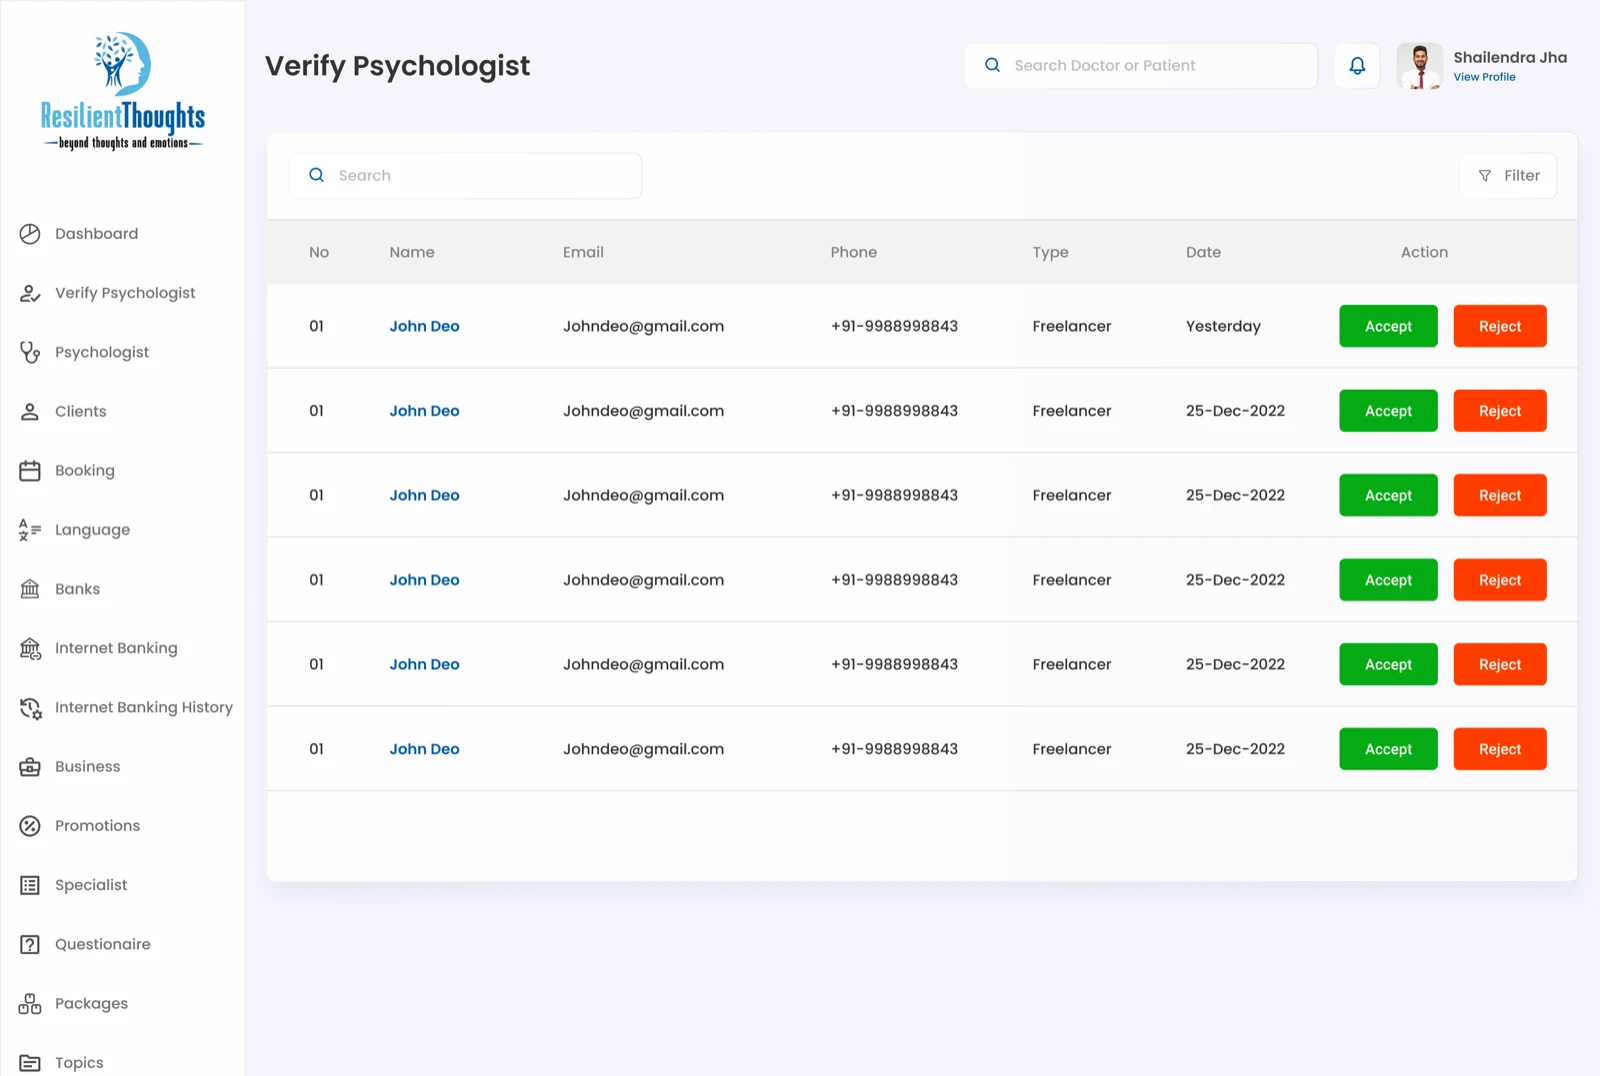
Task: Reject the third row psychologist request
Action: (x=1500, y=495)
